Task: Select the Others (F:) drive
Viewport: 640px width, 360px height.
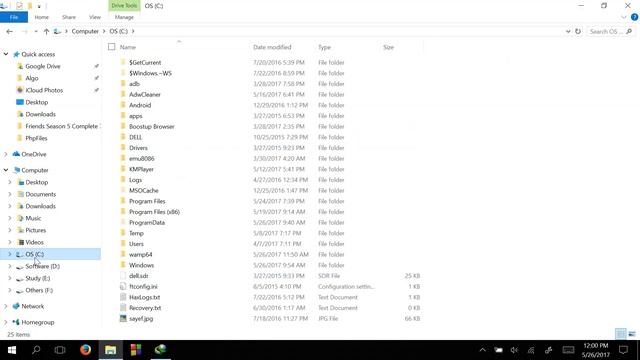Action: tap(39, 290)
